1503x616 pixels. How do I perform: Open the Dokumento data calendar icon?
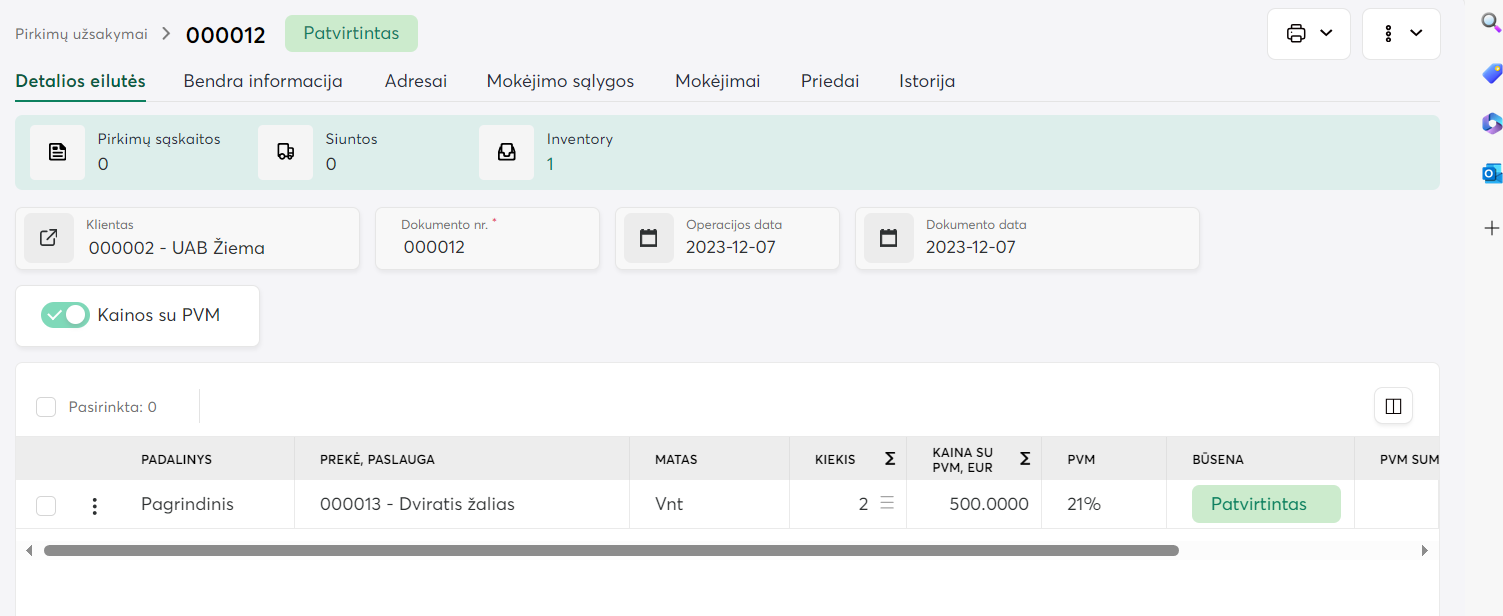click(888, 238)
